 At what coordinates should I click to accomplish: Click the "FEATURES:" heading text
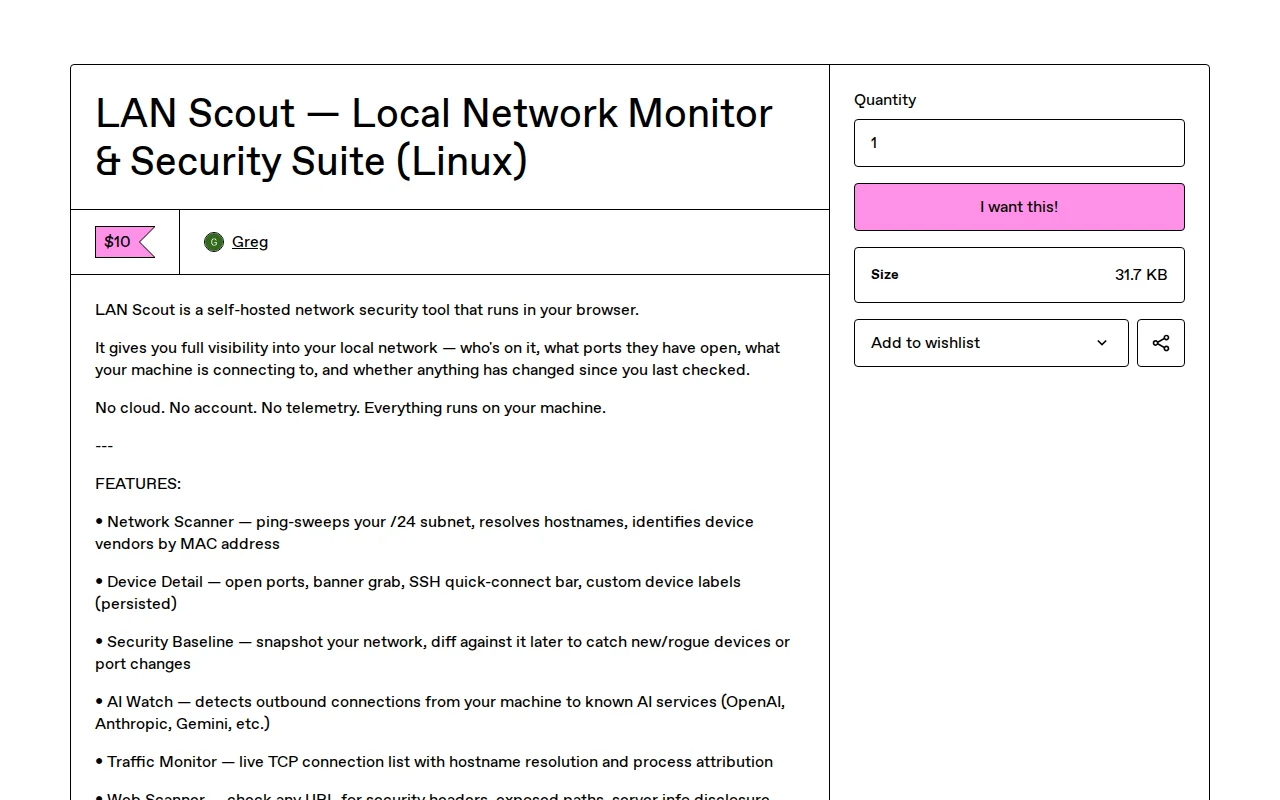pyautogui.click(x=138, y=484)
